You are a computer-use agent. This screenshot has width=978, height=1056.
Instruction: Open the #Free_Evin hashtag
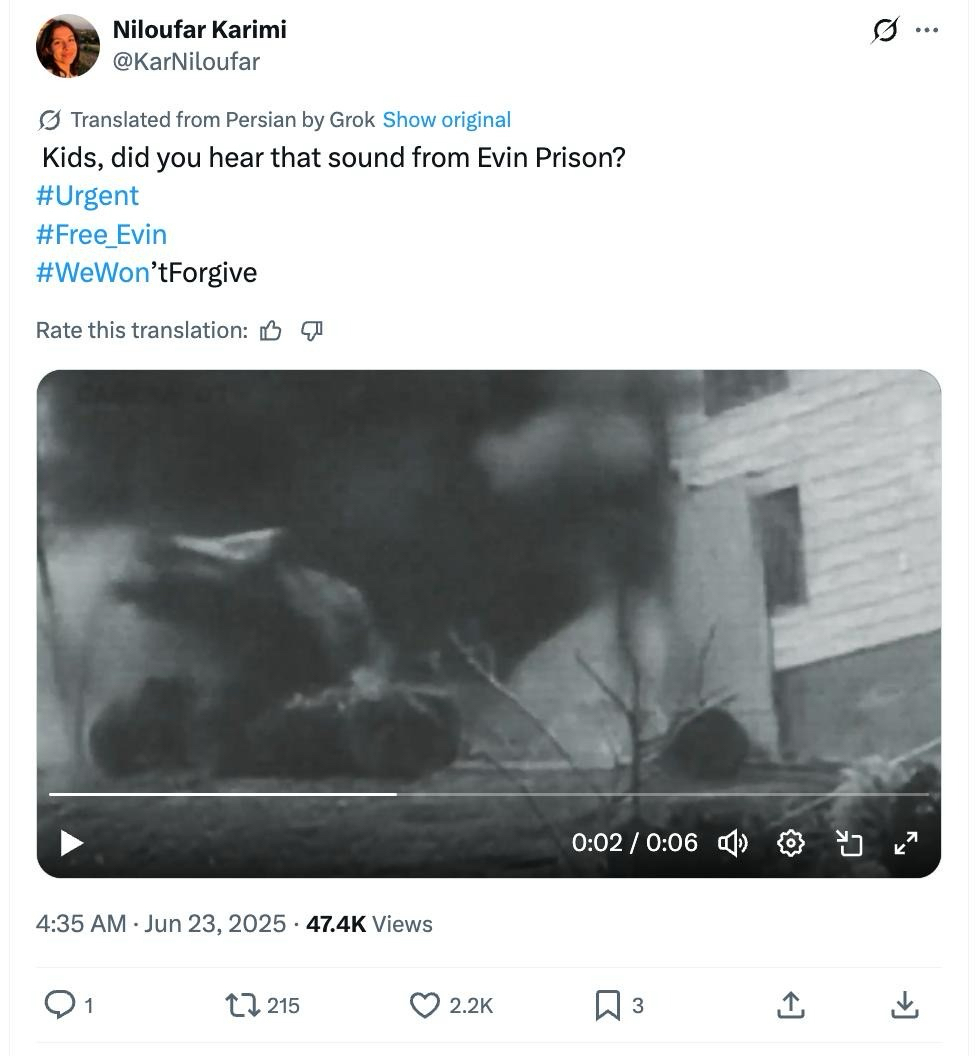tap(101, 235)
